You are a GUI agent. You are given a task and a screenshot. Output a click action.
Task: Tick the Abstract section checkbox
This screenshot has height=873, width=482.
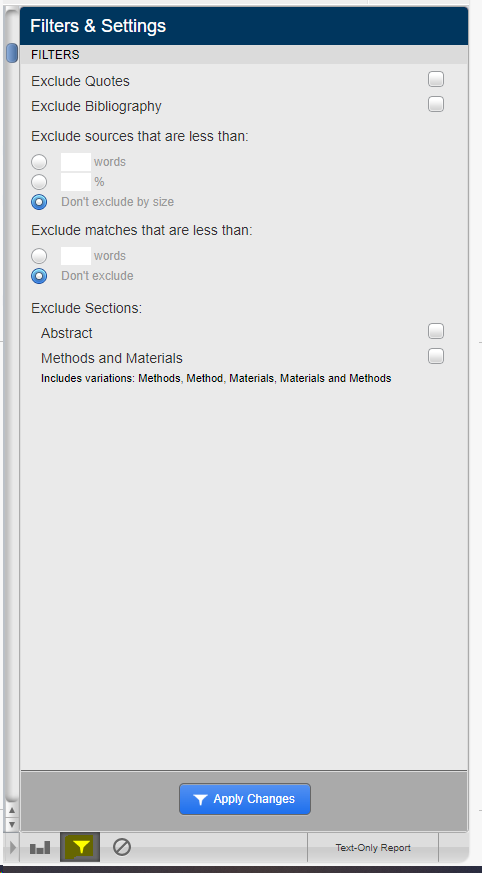(x=436, y=331)
